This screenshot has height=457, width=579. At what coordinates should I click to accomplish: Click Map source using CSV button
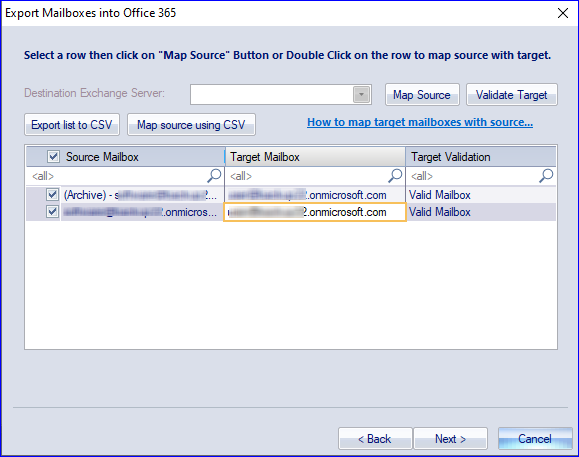point(191,125)
